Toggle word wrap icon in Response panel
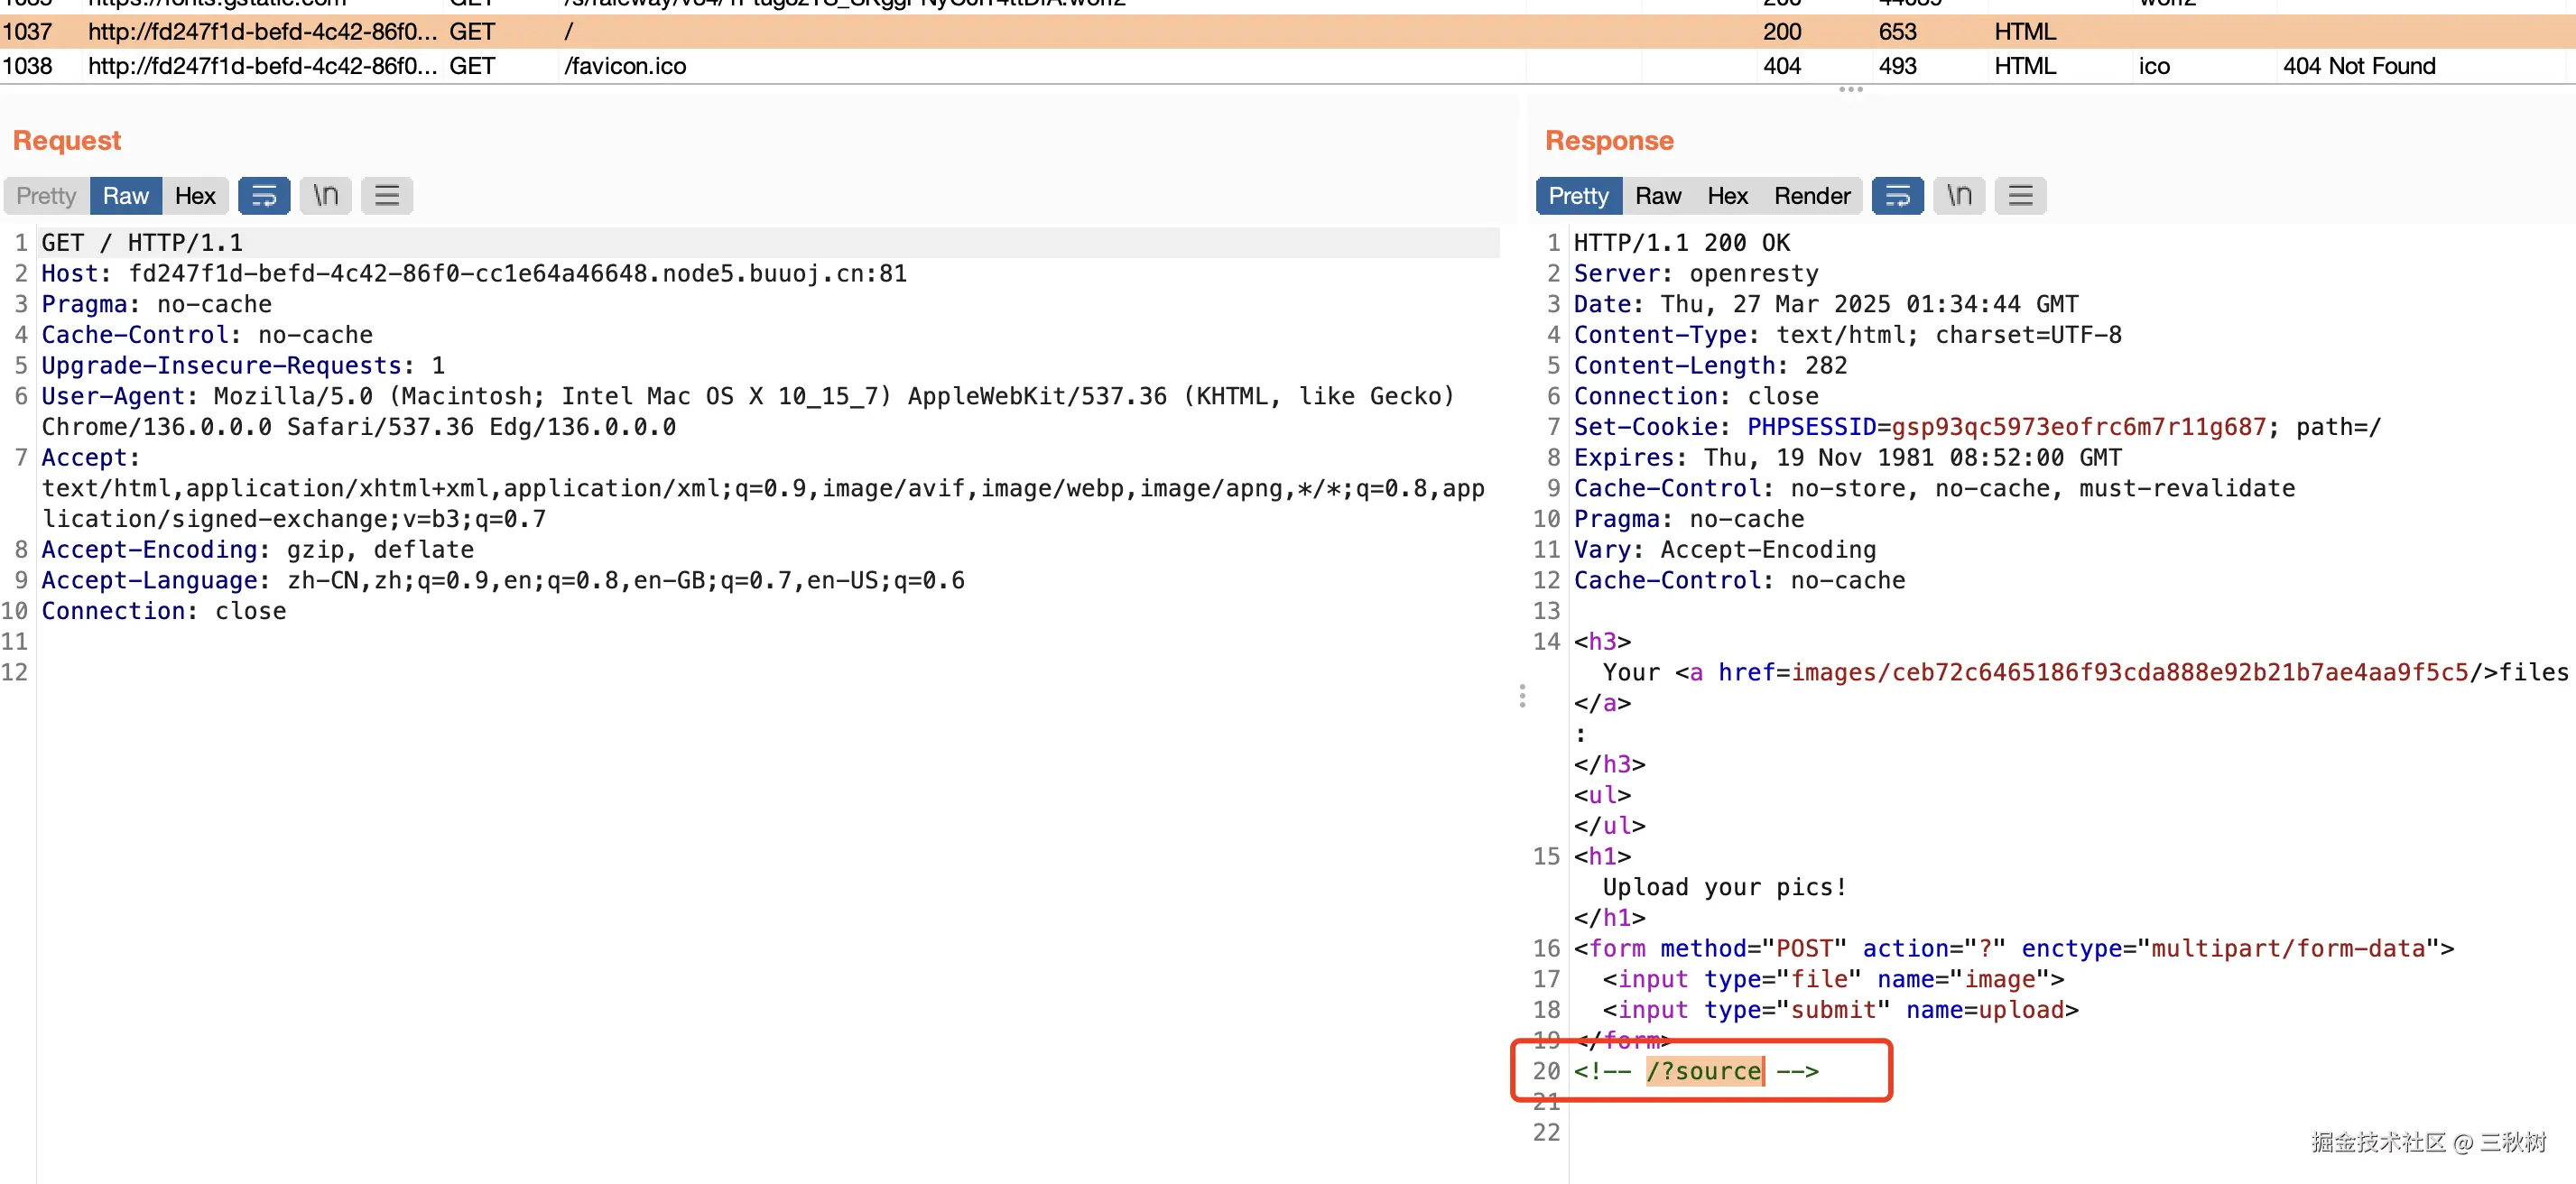This screenshot has height=1184, width=2576. [x=1897, y=196]
